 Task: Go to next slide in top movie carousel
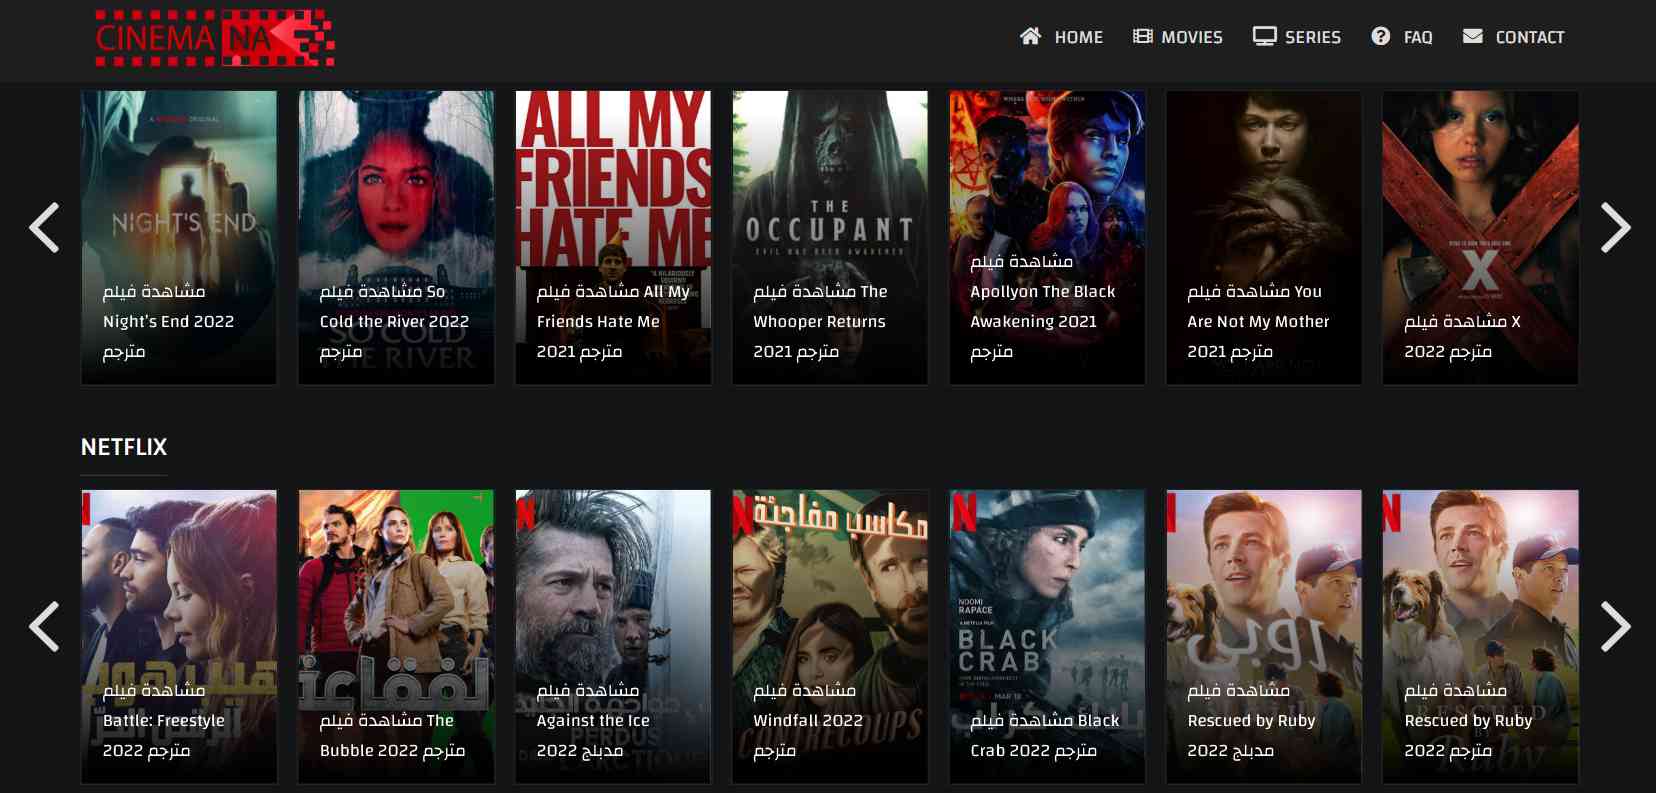[1615, 227]
